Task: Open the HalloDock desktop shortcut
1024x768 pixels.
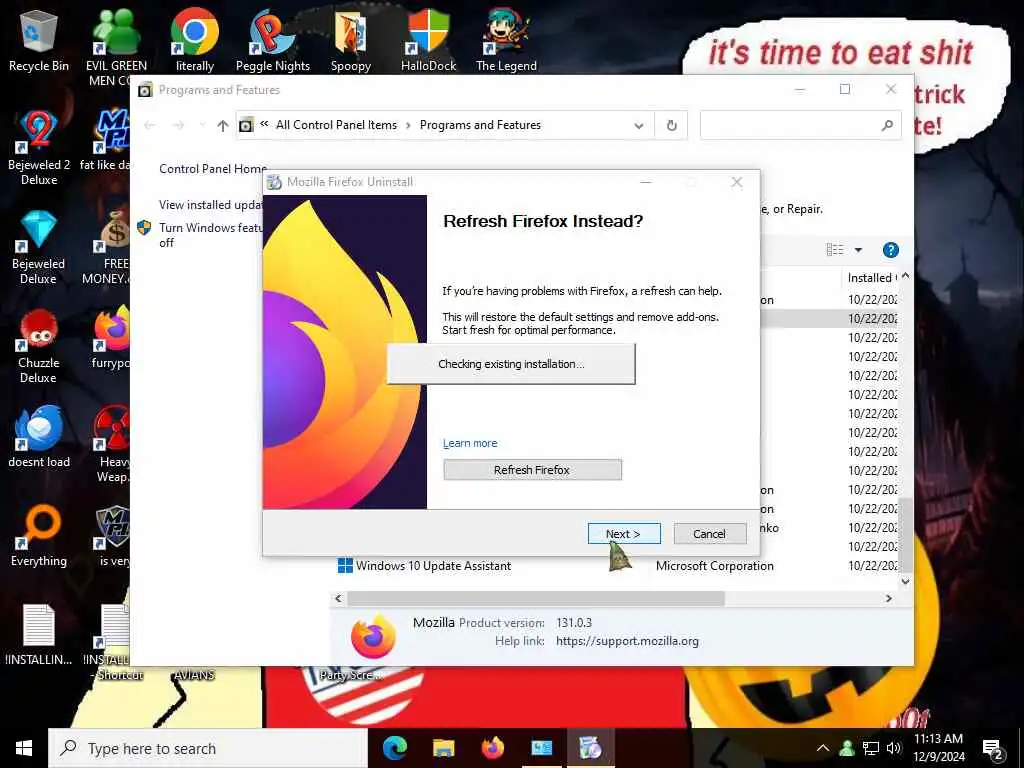Action: tap(428, 40)
